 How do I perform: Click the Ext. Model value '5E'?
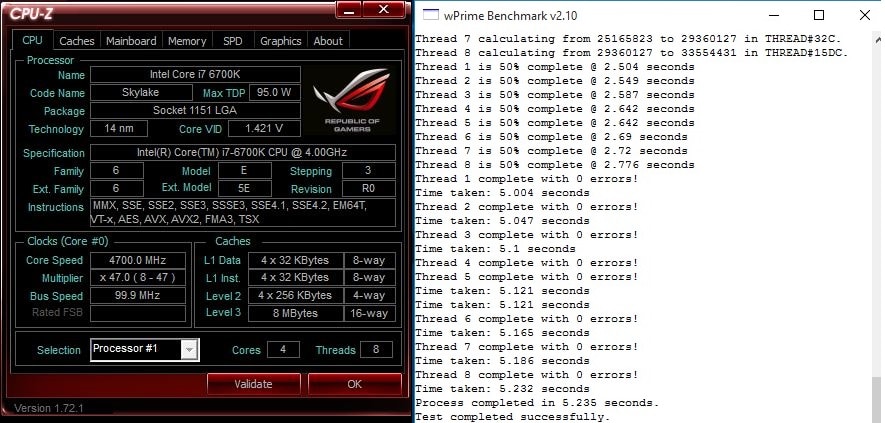245,189
